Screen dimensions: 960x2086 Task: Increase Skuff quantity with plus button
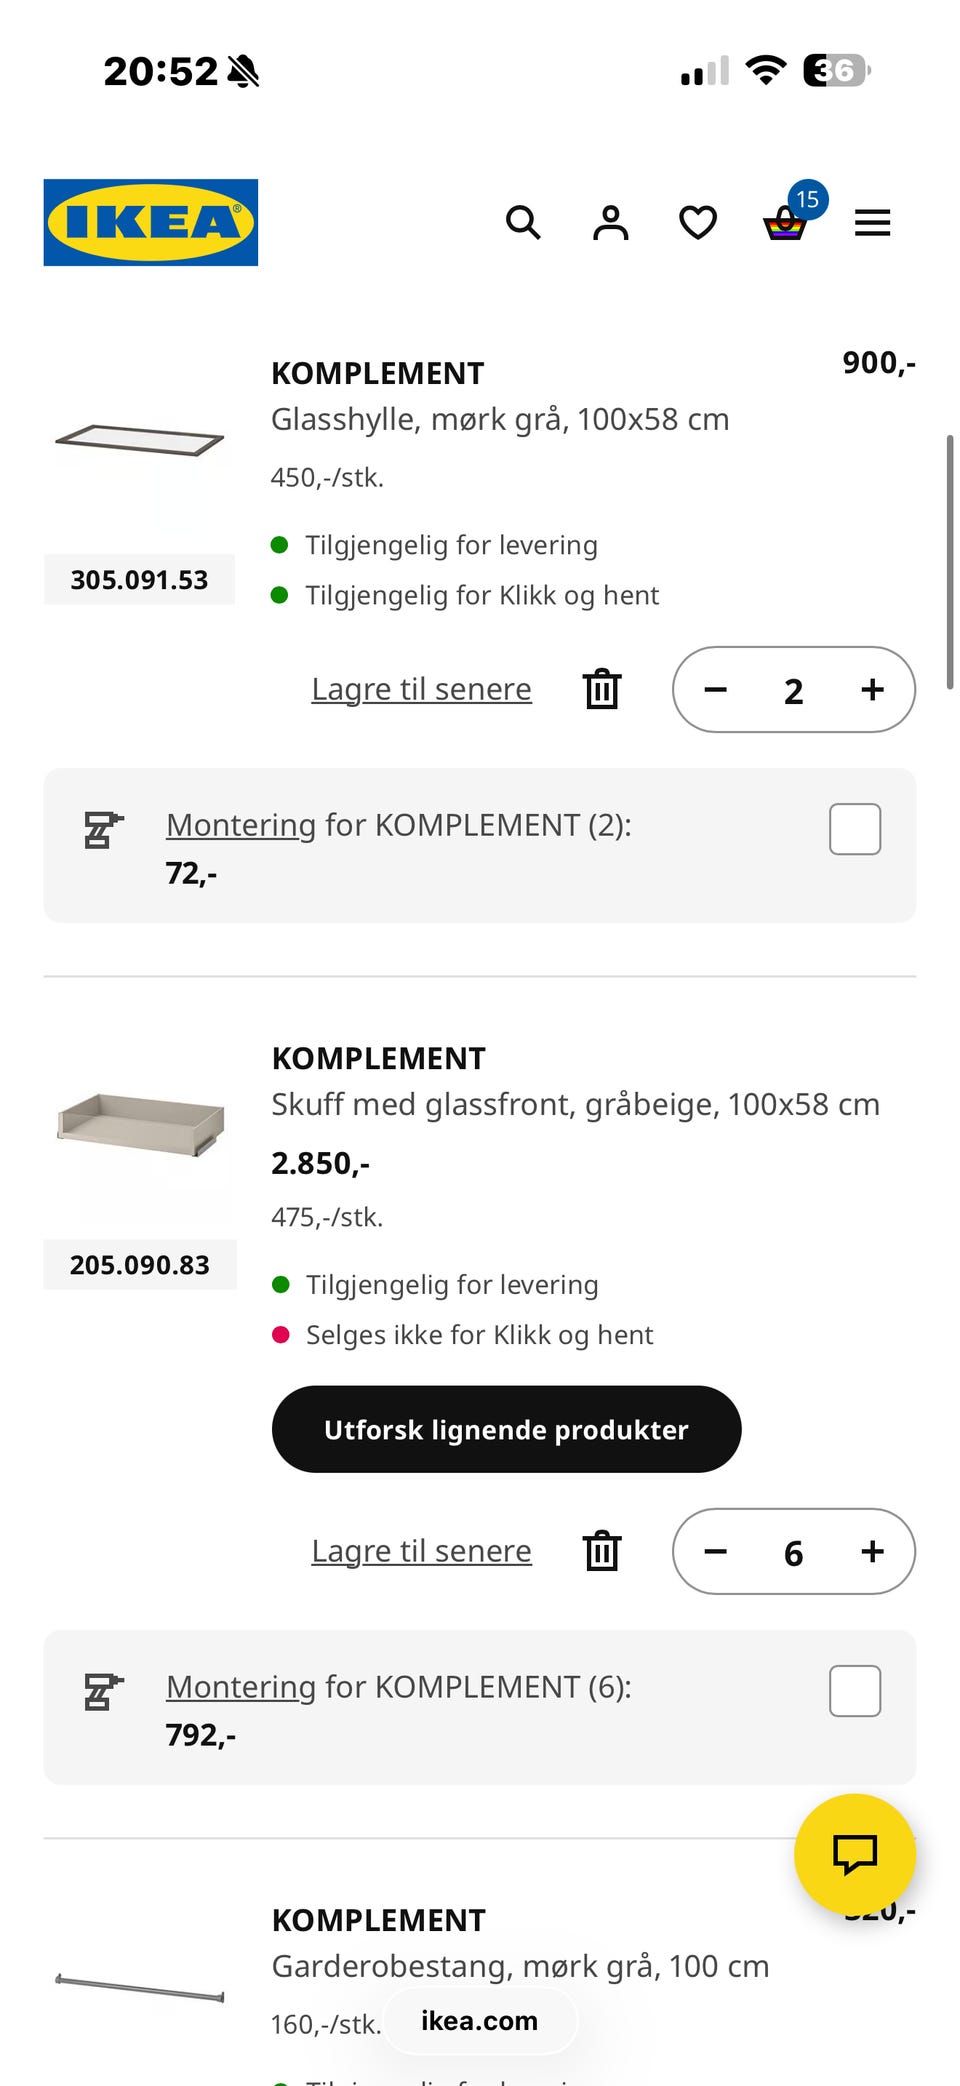pyautogui.click(x=872, y=1551)
